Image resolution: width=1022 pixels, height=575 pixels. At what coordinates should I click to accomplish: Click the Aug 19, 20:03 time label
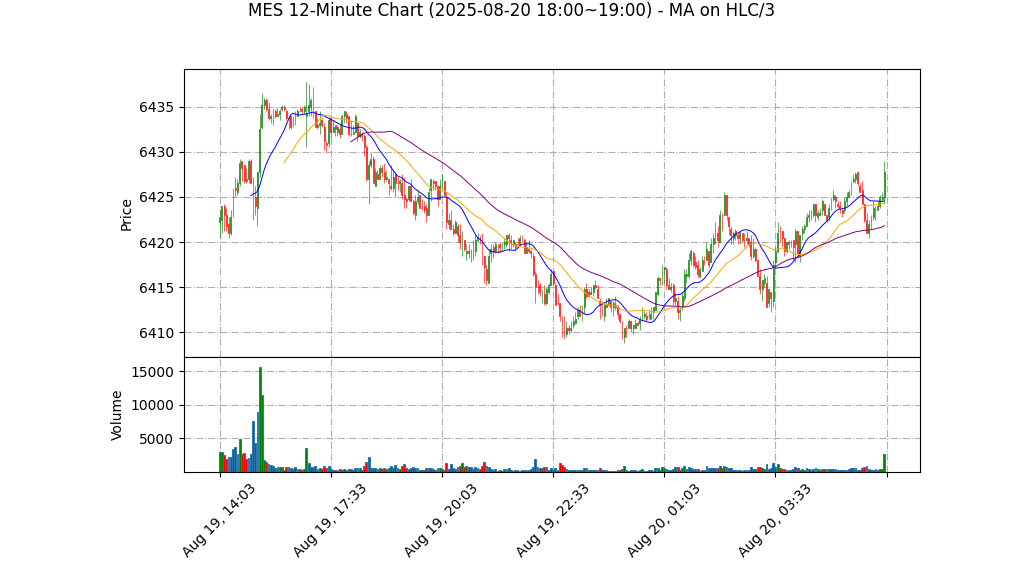pyautogui.click(x=441, y=521)
